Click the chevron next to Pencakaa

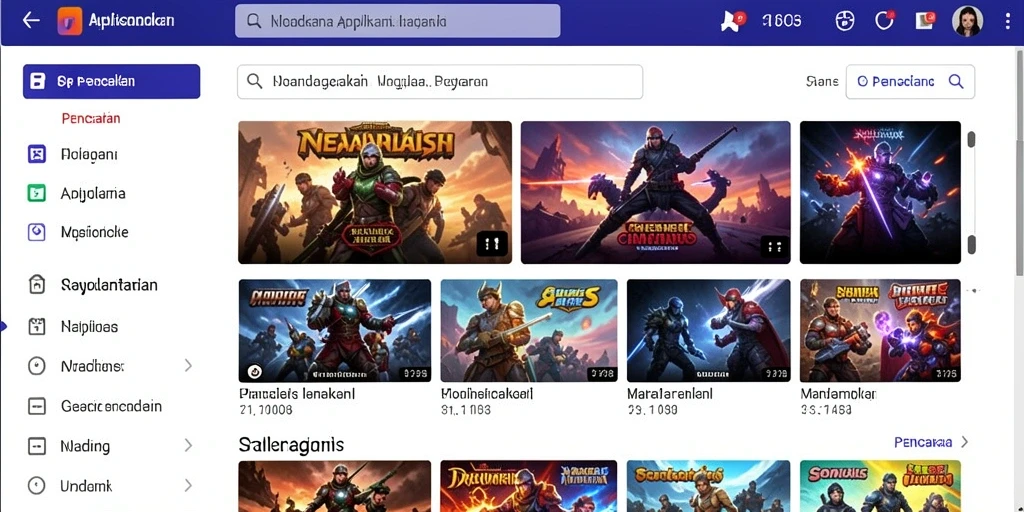coord(965,442)
